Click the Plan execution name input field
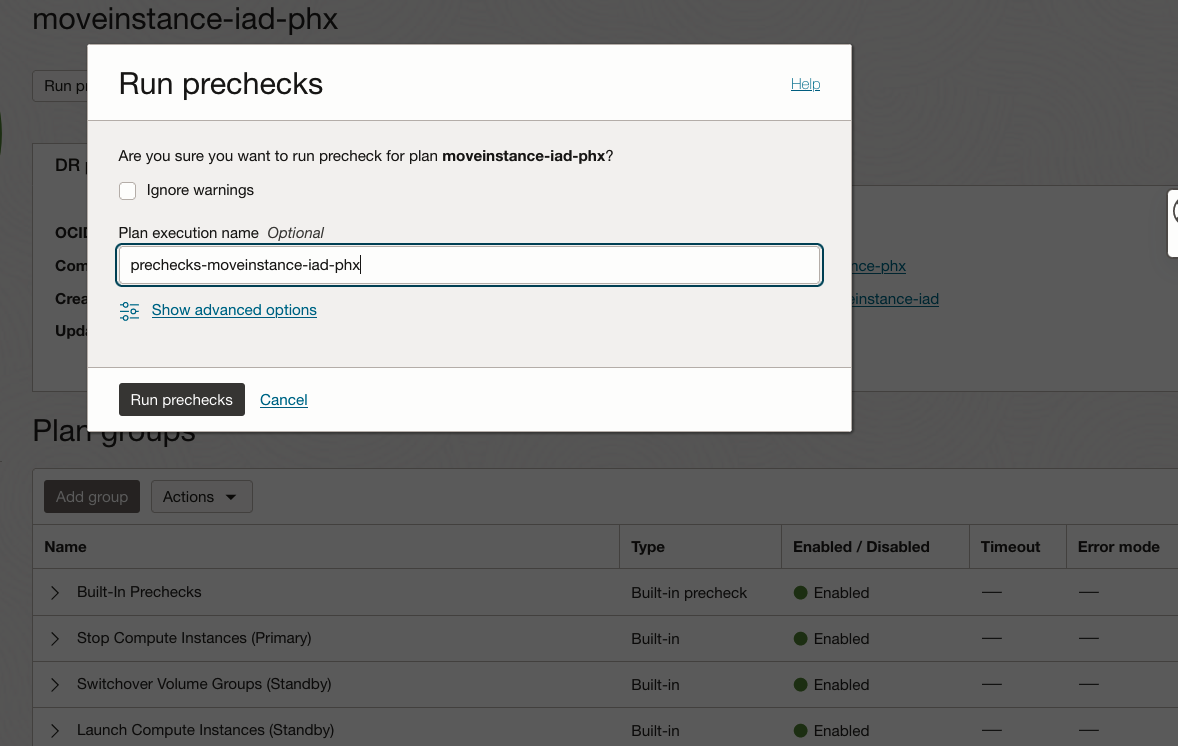The image size is (1178, 746). click(x=469, y=264)
